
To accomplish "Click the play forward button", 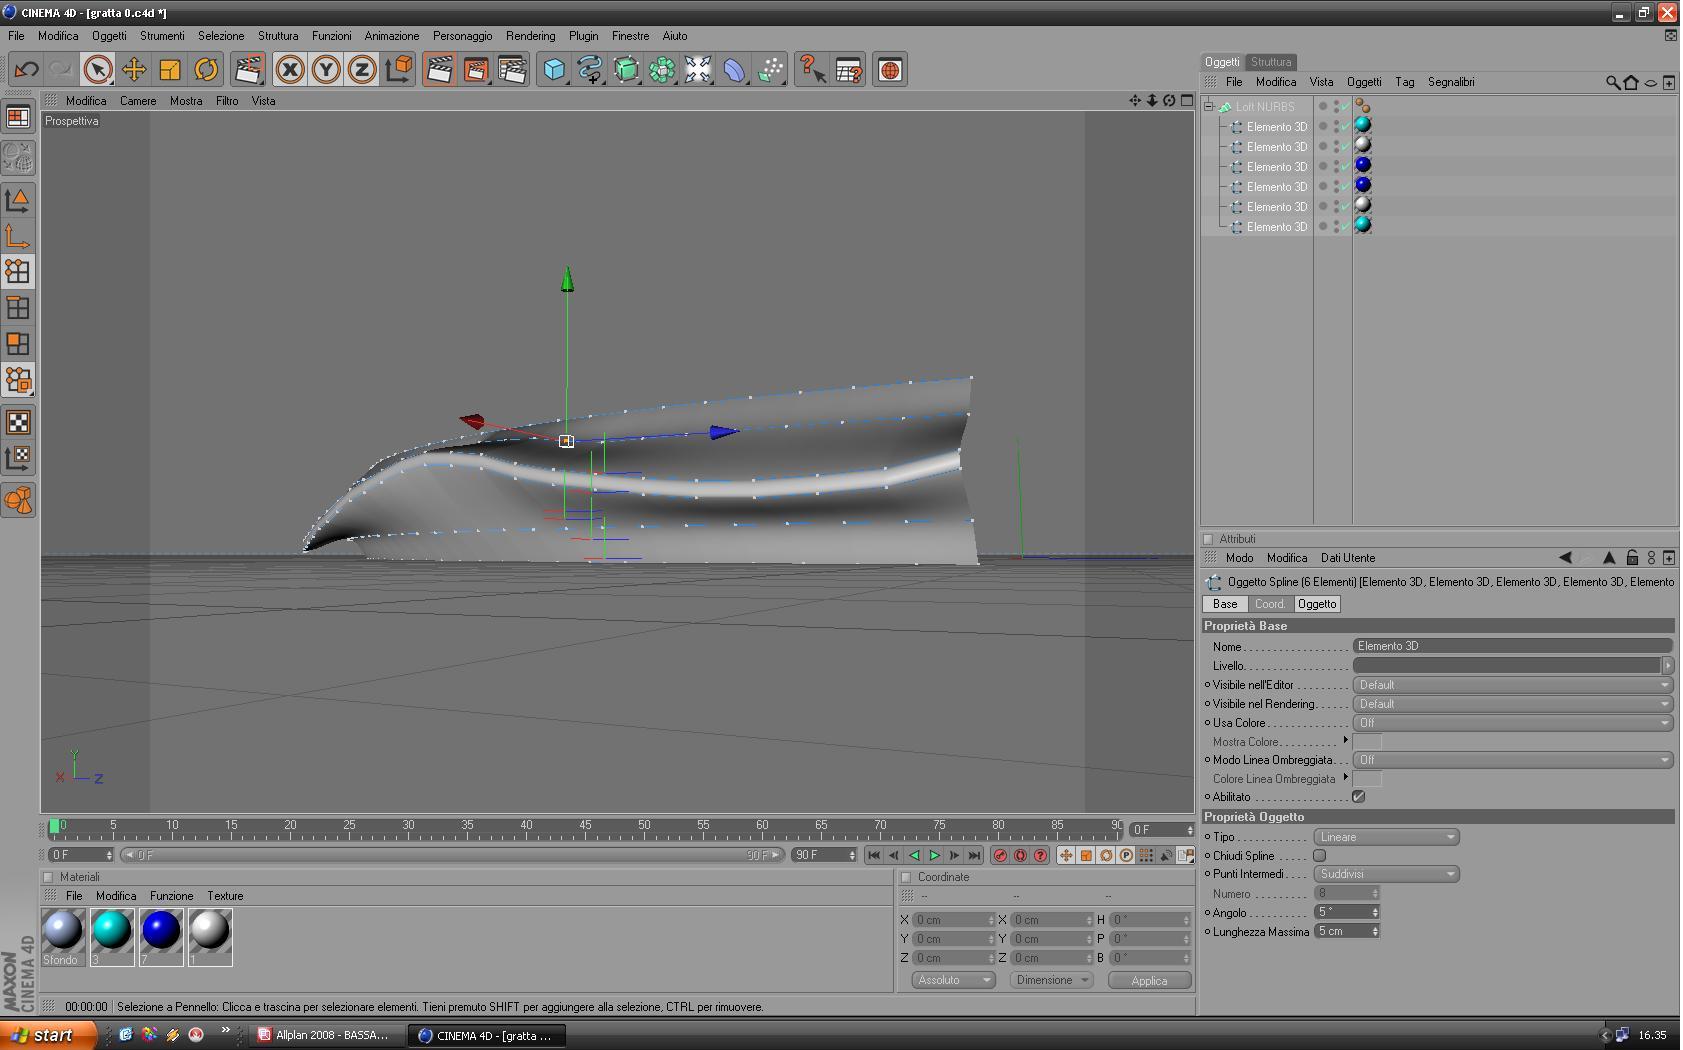I will [934, 855].
